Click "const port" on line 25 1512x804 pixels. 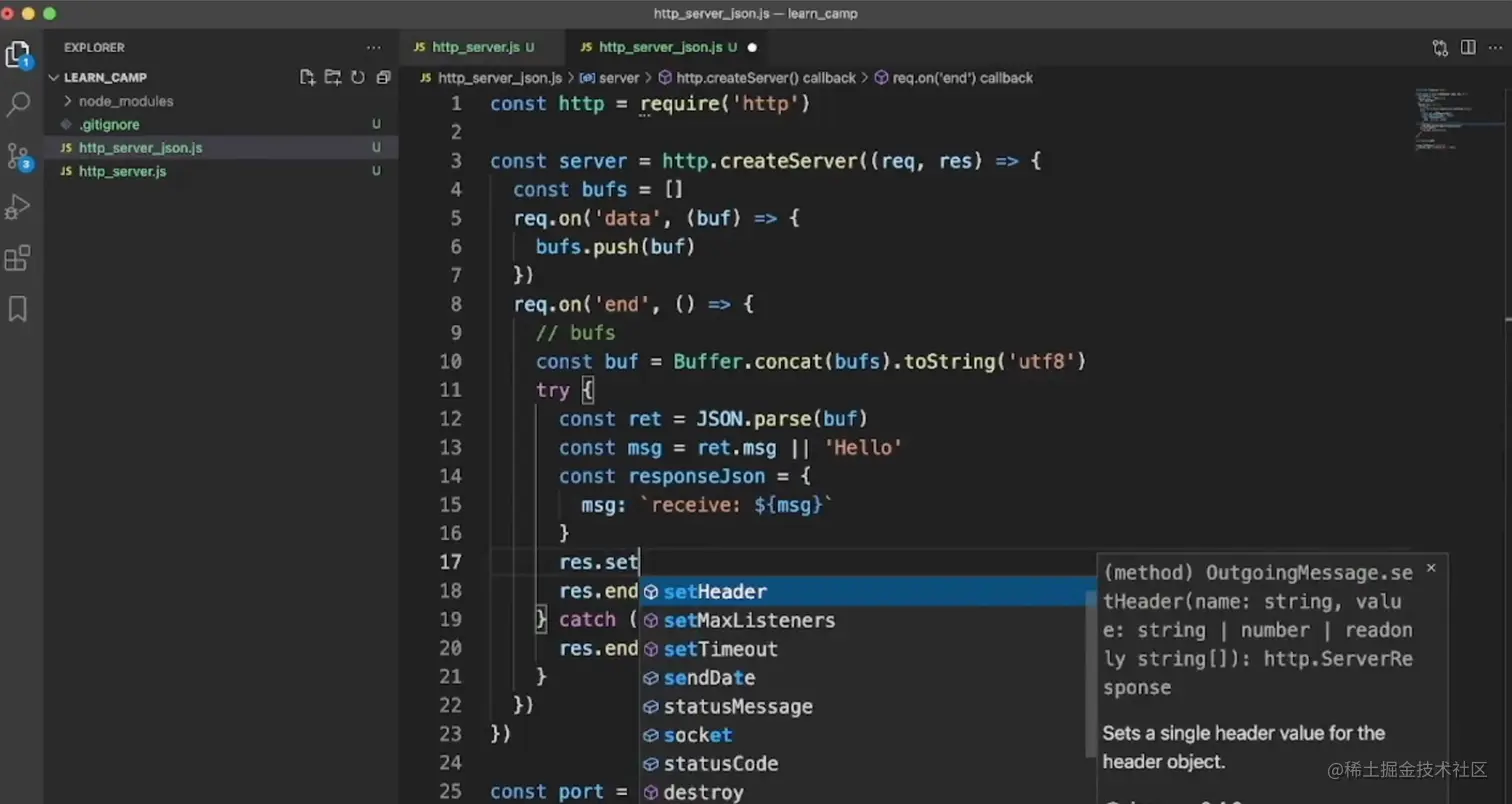click(547, 792)
